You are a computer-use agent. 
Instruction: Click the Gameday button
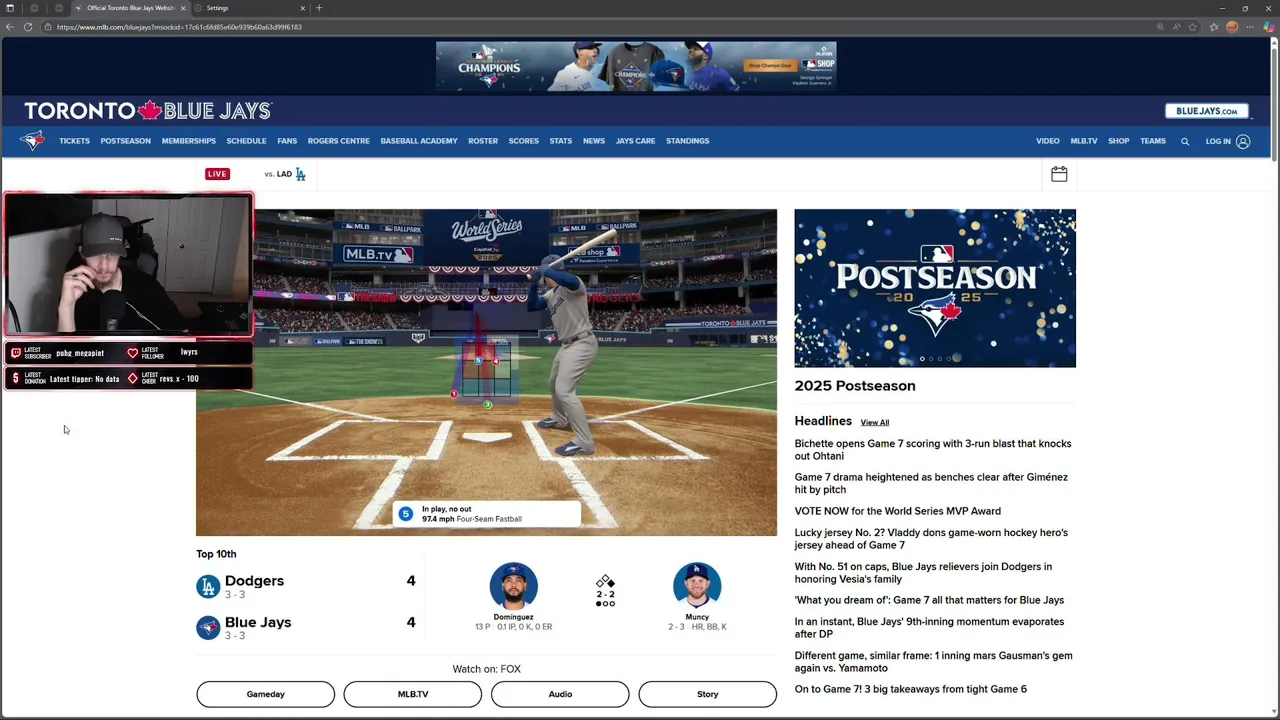coord(266,694)
